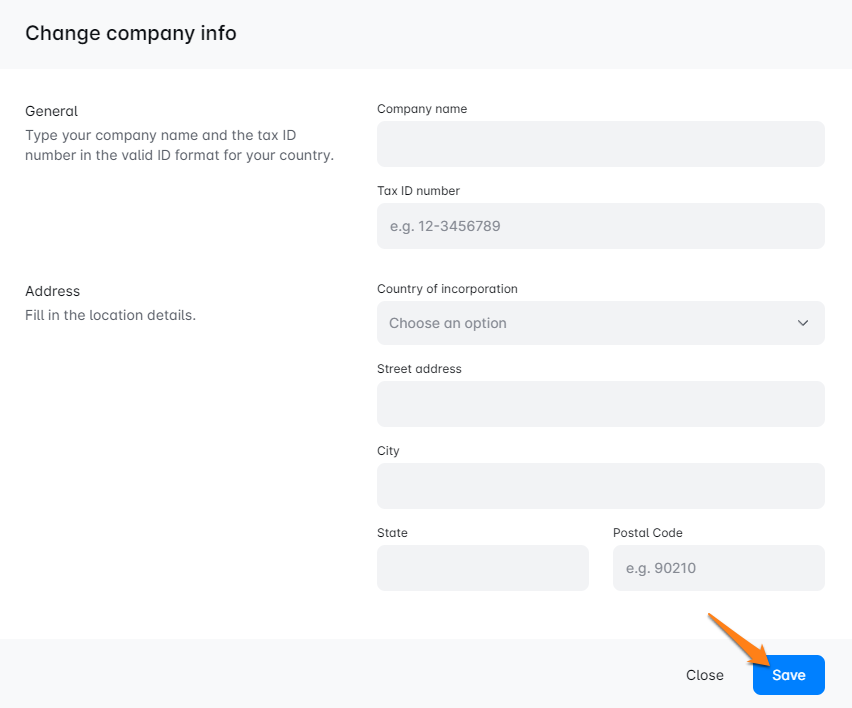Select the General section heading

tap(51, 111)
